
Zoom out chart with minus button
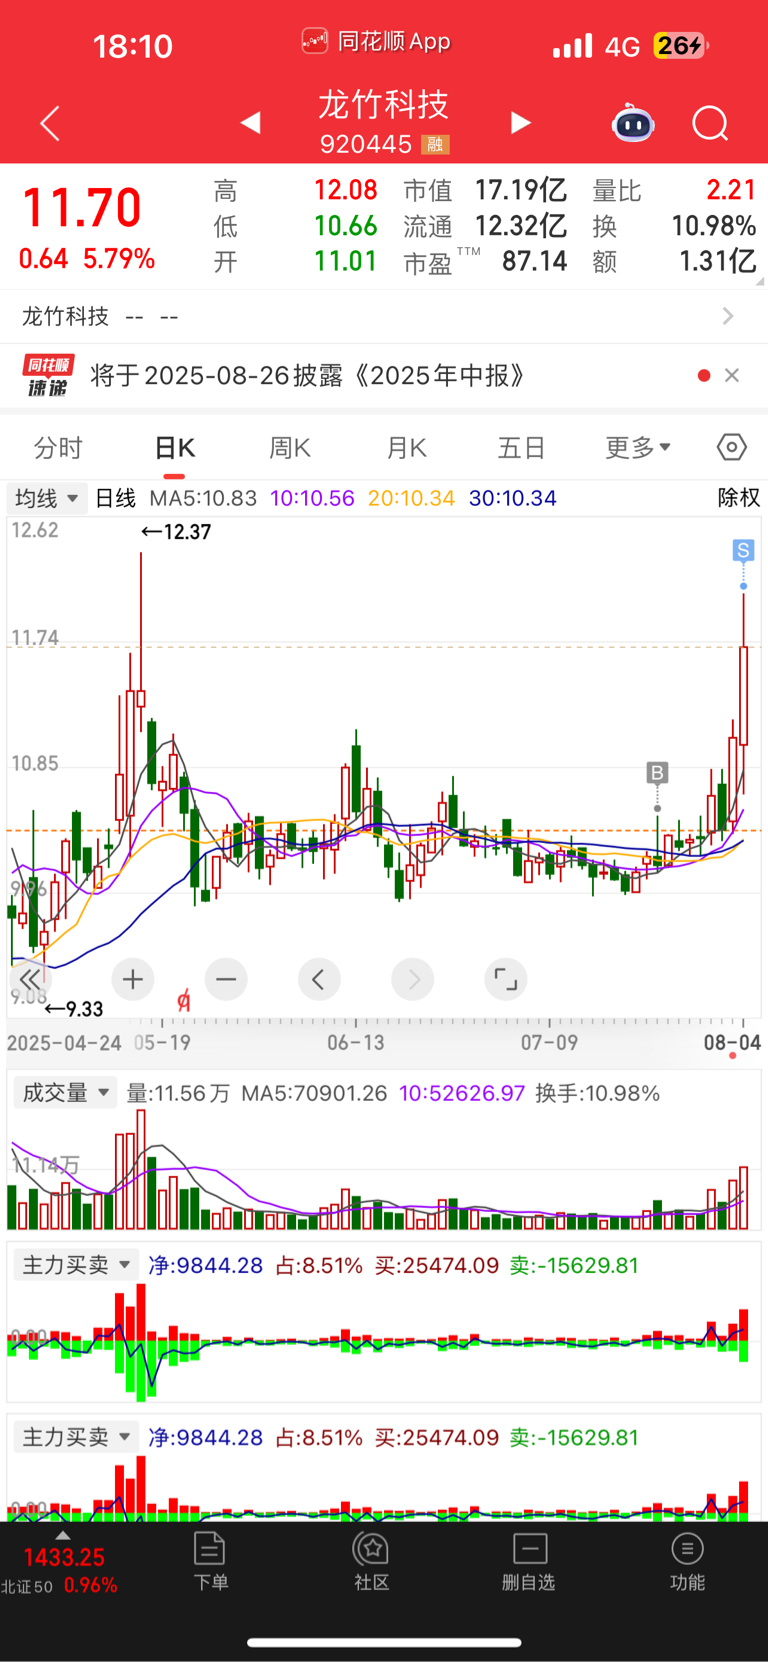pyautogui.click(x=226, y=979)
